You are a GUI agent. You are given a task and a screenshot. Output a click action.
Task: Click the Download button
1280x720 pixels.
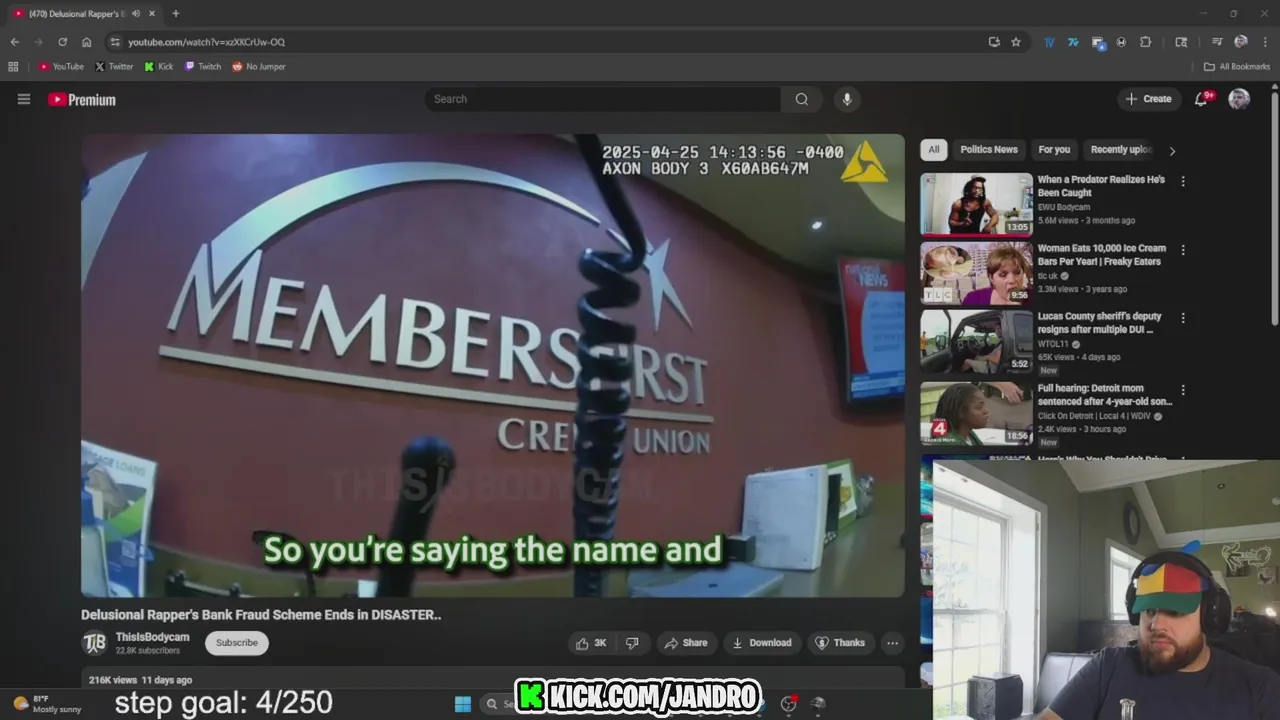762,643
